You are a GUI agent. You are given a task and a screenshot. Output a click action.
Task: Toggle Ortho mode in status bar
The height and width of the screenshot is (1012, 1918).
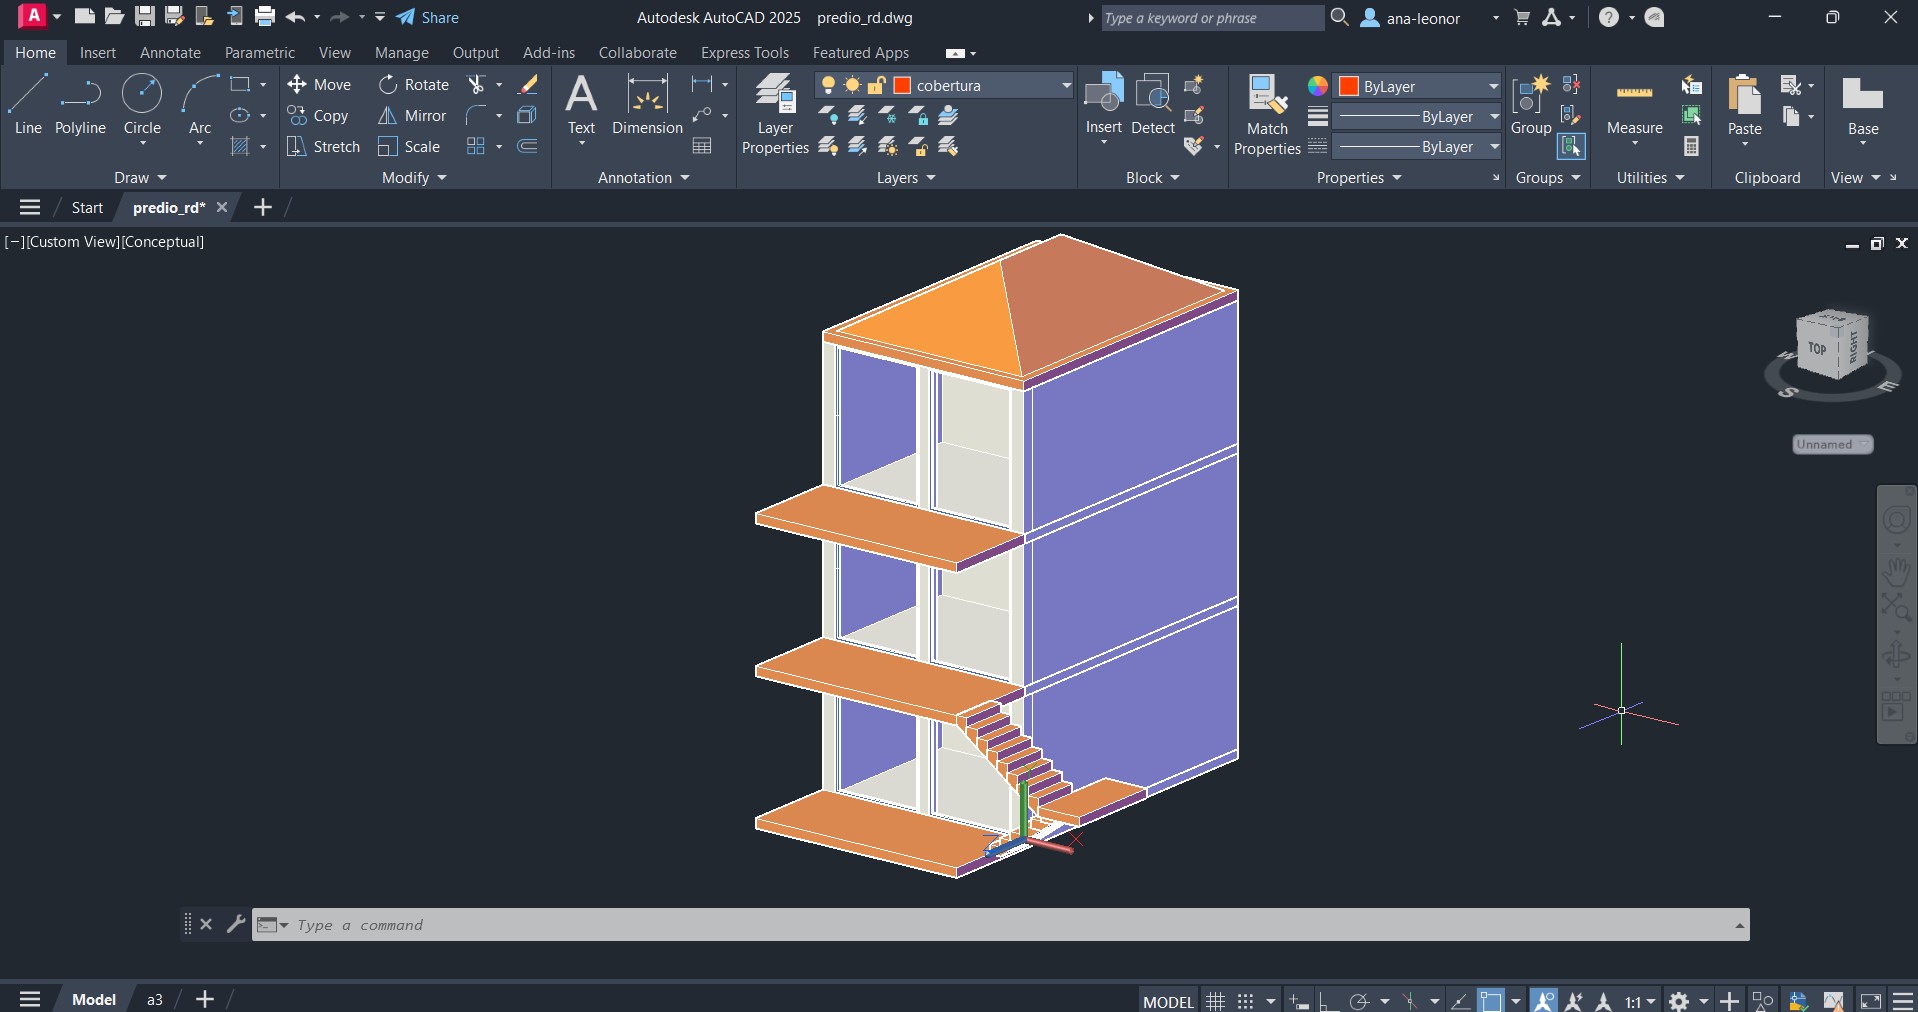point(1328,1001)
